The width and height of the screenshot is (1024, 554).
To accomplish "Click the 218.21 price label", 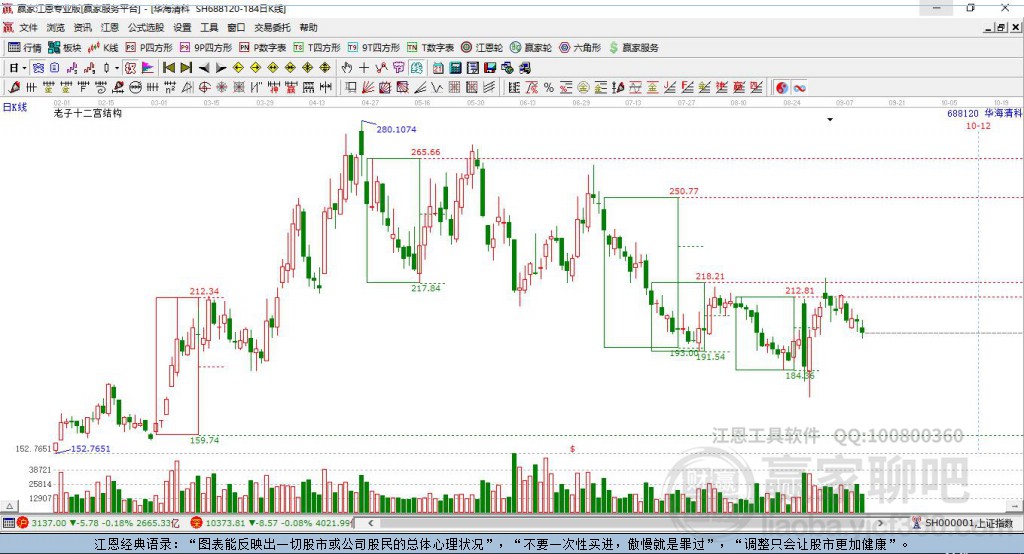I will (x=710, y=276).
